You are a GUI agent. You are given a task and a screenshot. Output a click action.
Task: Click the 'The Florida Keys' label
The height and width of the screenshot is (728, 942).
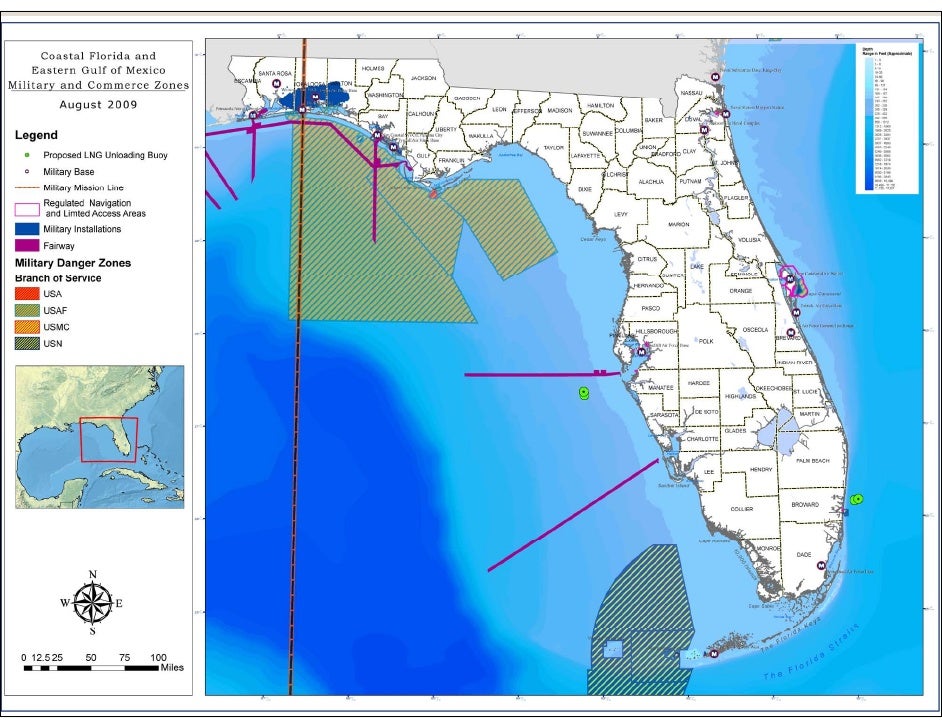tap(790, 635)
